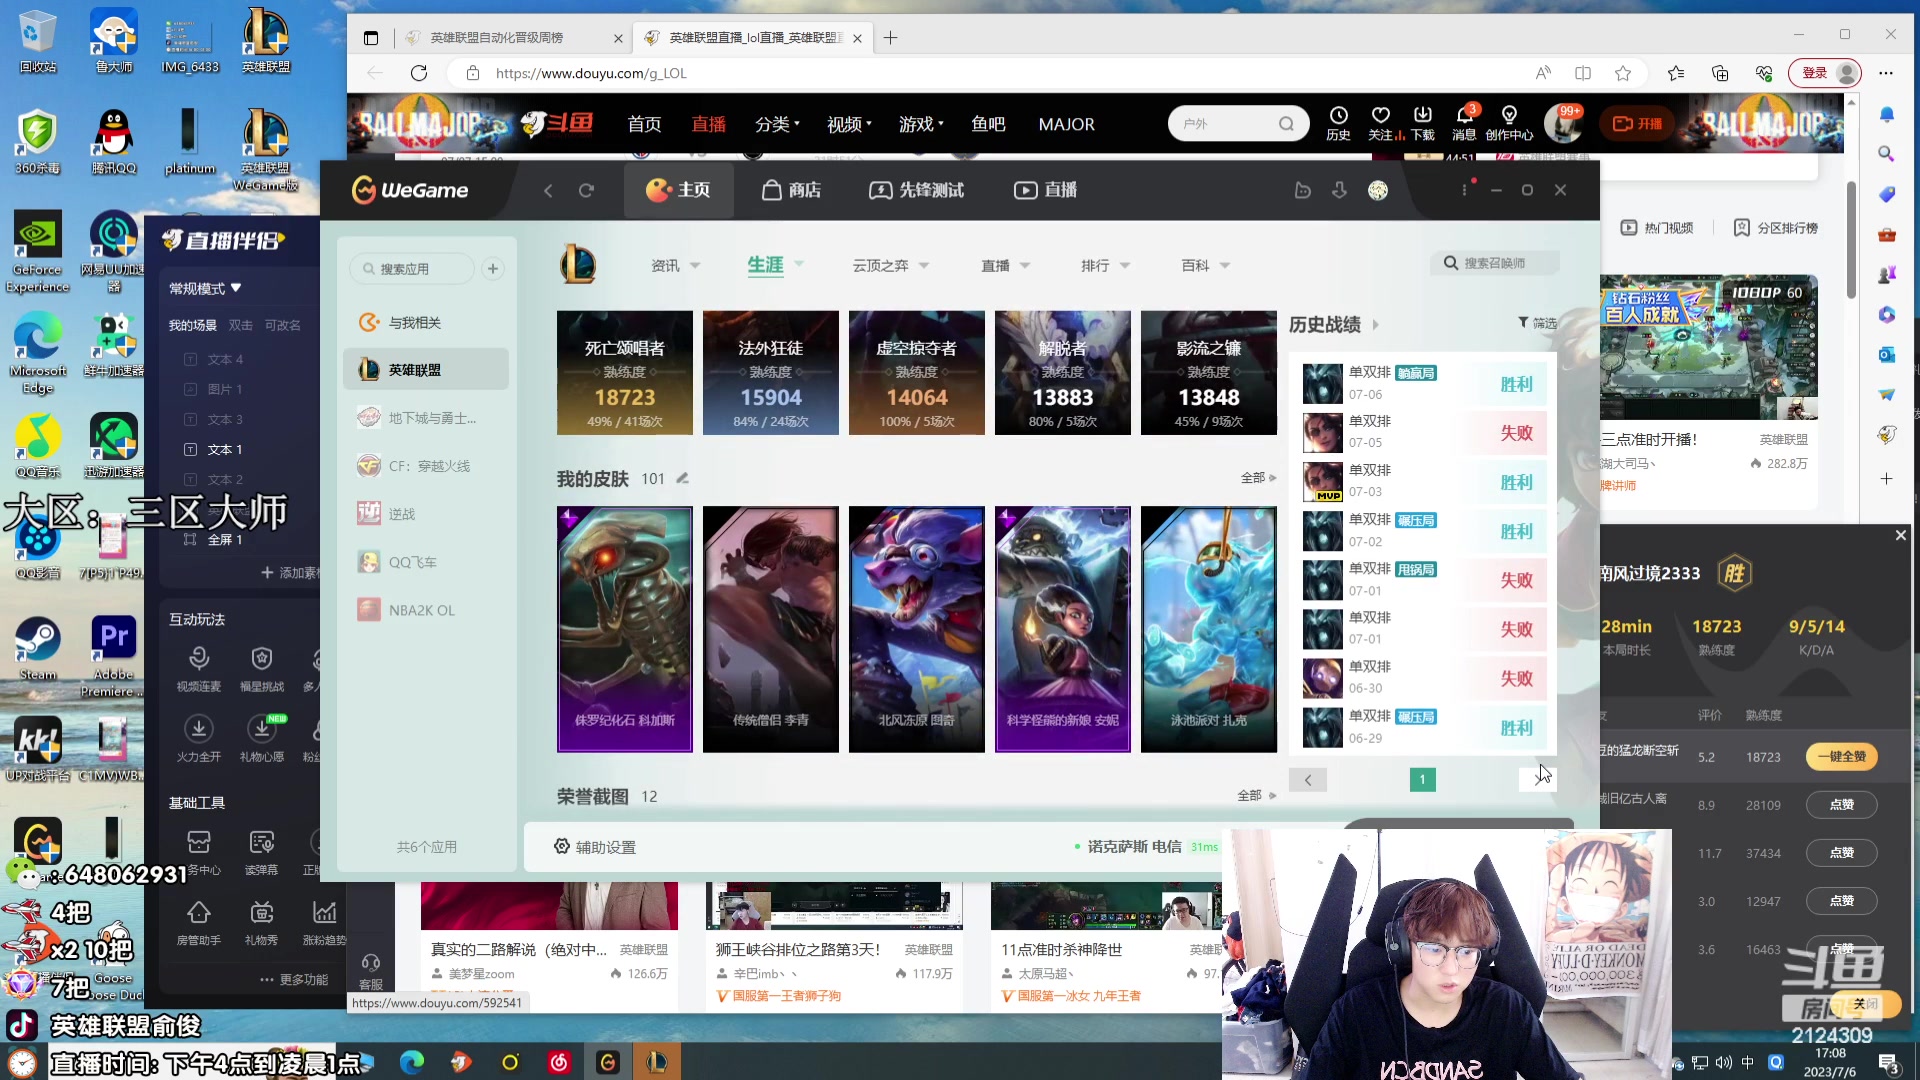Click Douyu 开播 button
The height and width of the screenshot is (1080, 1920).
1637,124
